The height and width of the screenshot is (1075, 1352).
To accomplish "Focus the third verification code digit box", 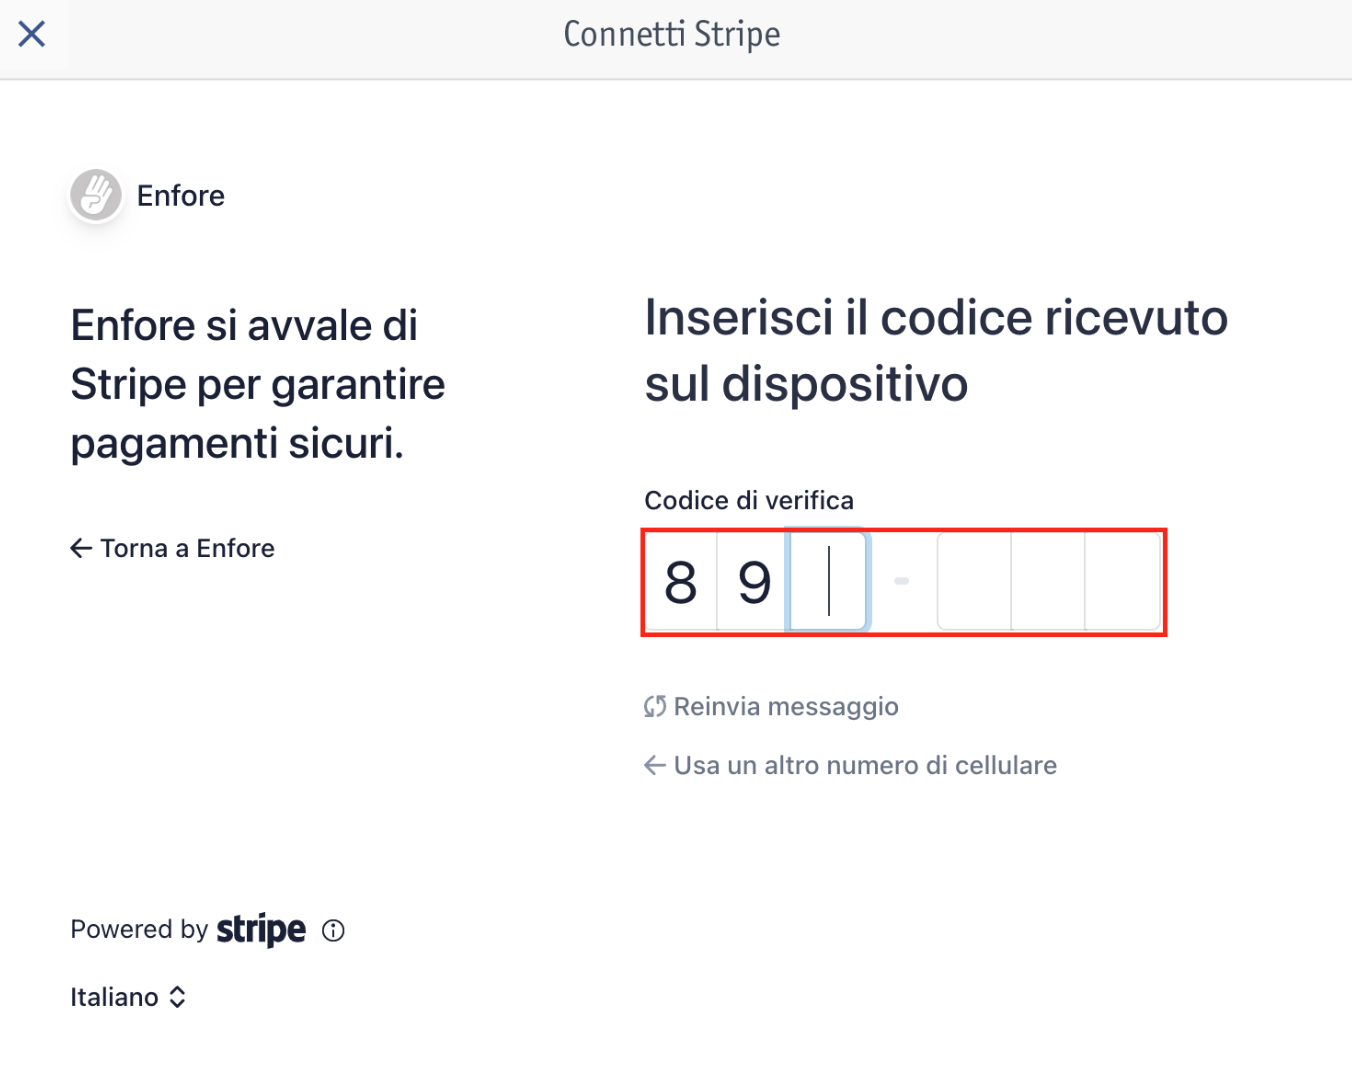I will click(828, 582).
